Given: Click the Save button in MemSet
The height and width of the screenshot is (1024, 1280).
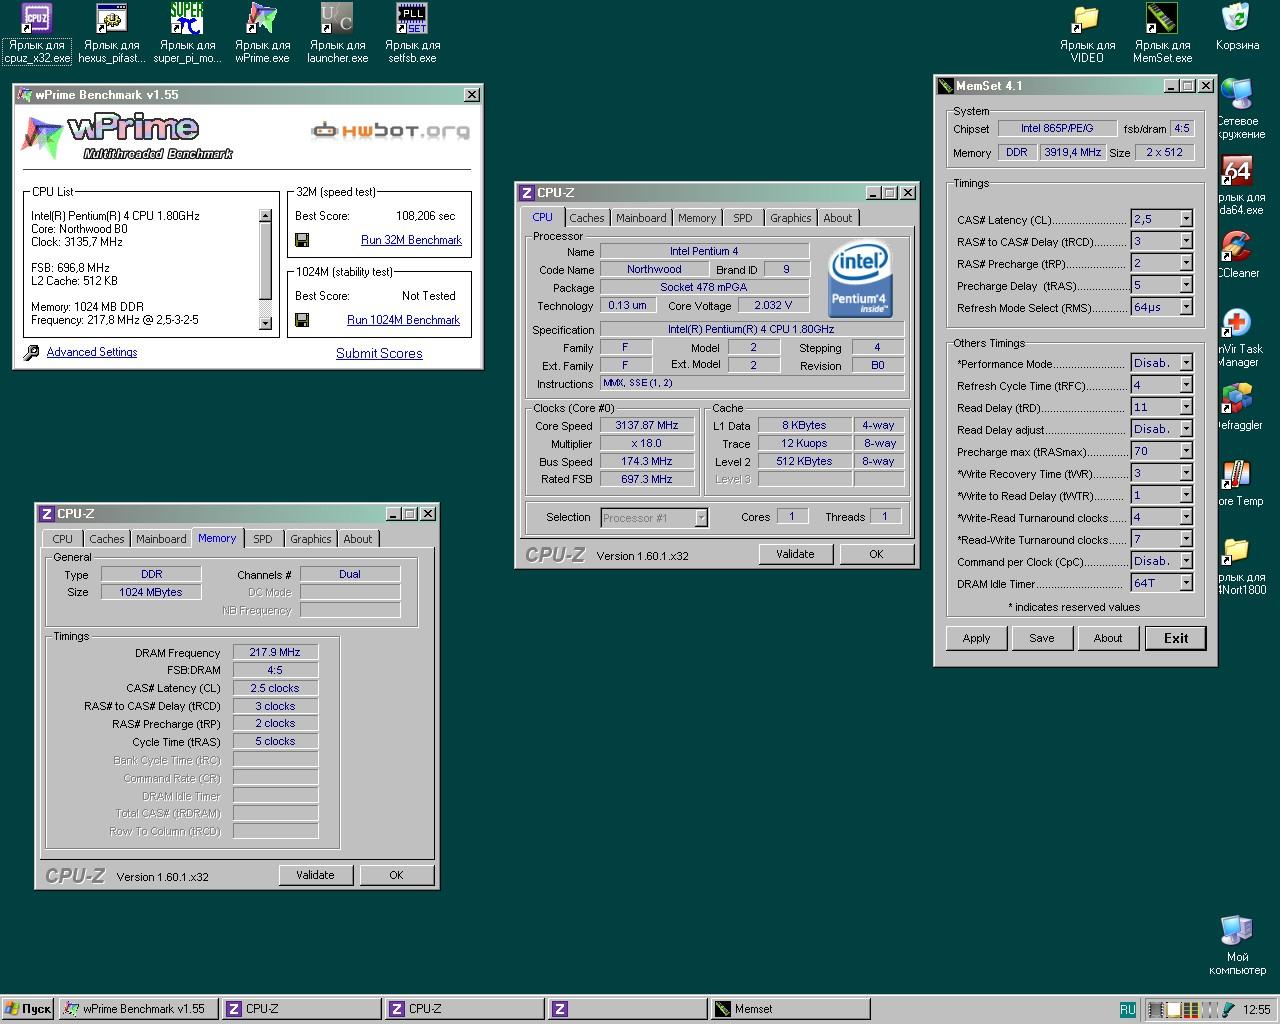Looking at the screenshot, I should [x=1042, y=638].
